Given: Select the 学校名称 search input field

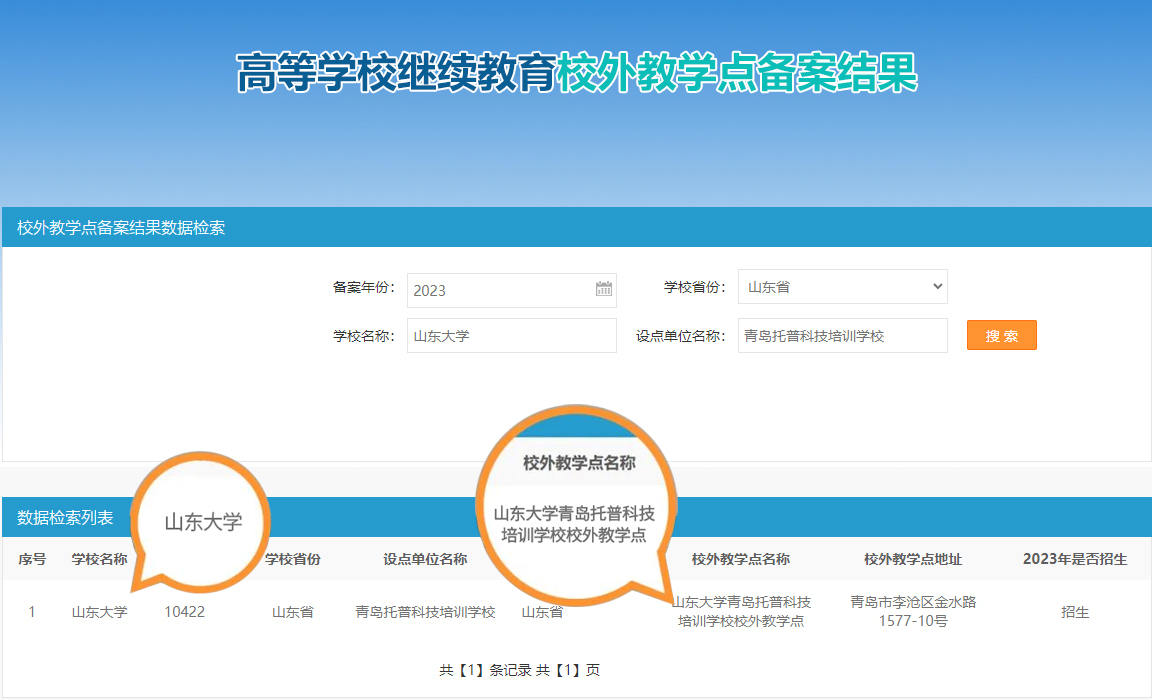Looking at the screenshot, I should (511, 336).
